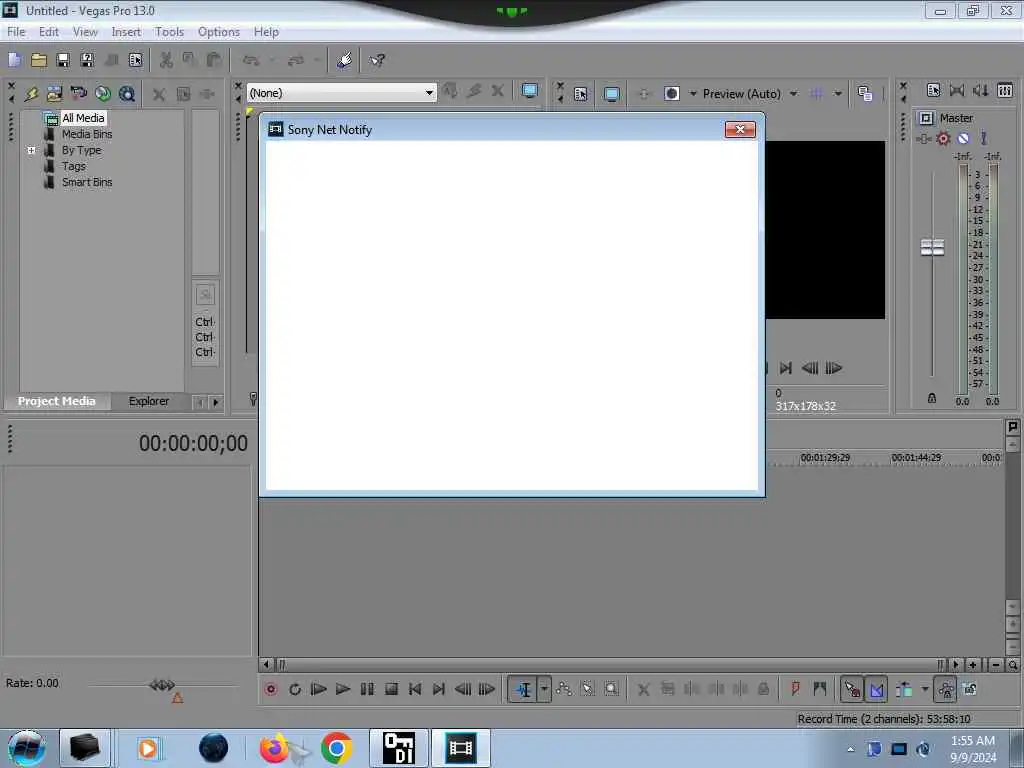Toggle Automatic Crossfades button
Screen dimensions: 1024x768
(x=876, y=689)
